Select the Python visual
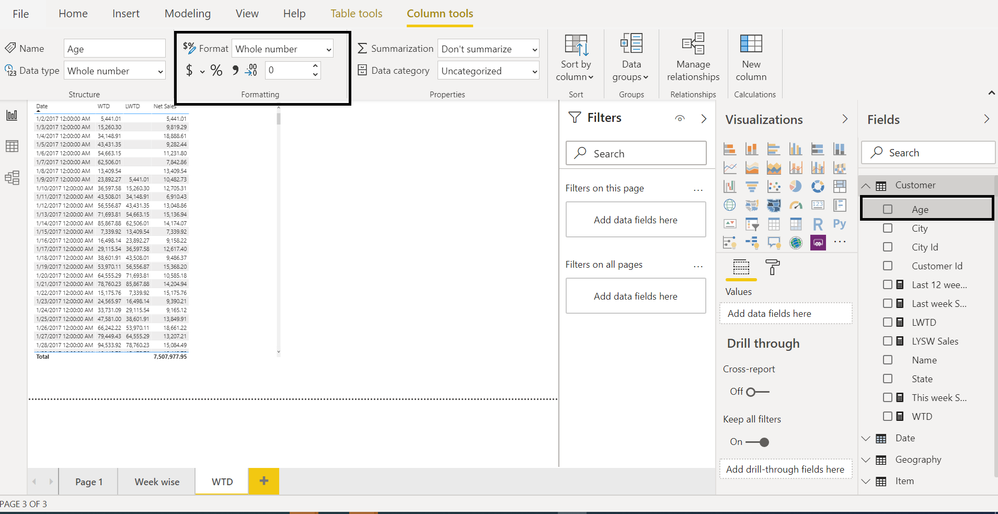The height and width of the screenshot is (514, 998). tap(840, 224)
